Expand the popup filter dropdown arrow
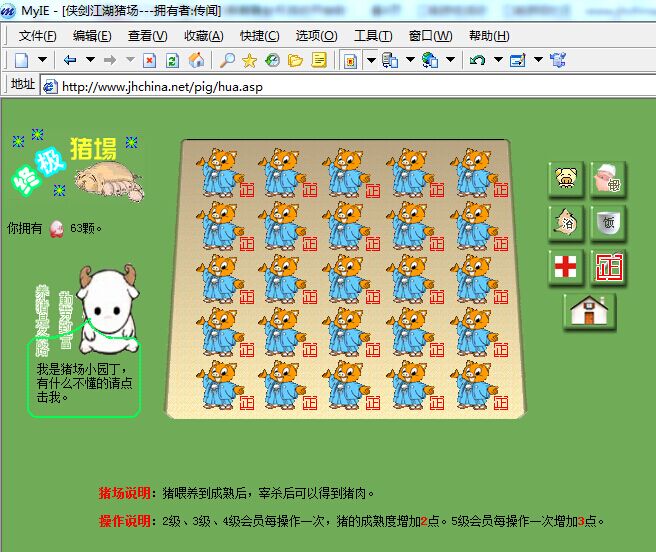 coord(371,60)
